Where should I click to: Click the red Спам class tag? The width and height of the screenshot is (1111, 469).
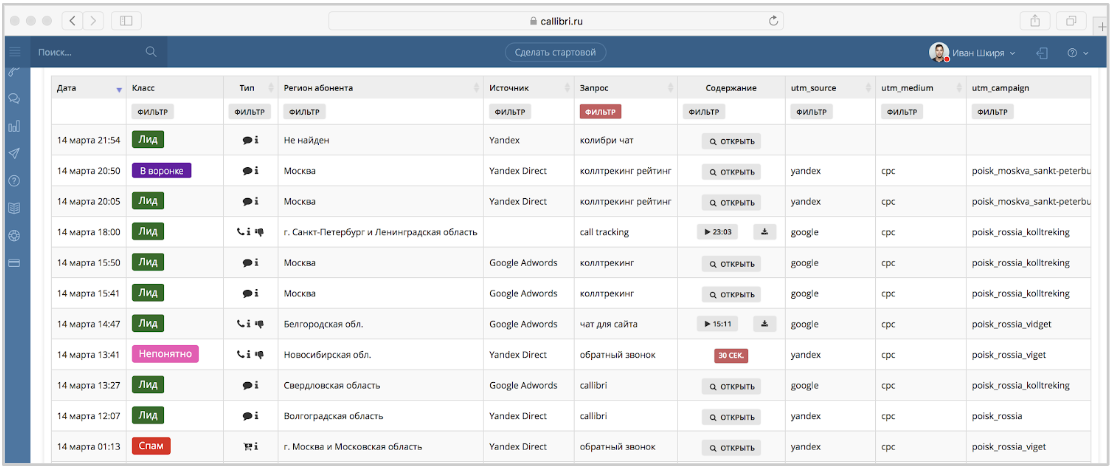[151, 446]
